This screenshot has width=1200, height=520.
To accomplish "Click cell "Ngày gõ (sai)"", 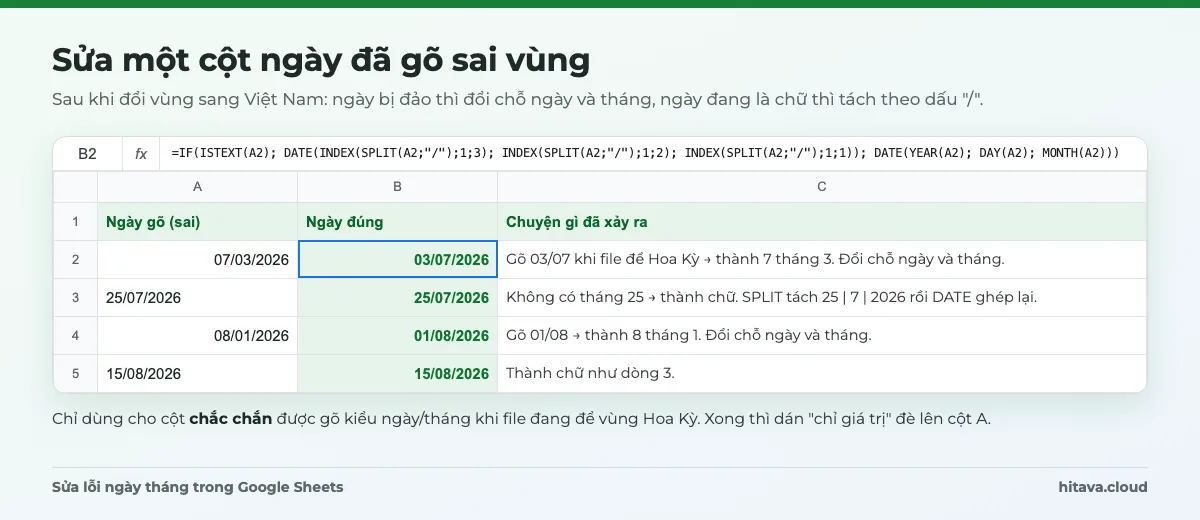I will click(x=197, y=222).
